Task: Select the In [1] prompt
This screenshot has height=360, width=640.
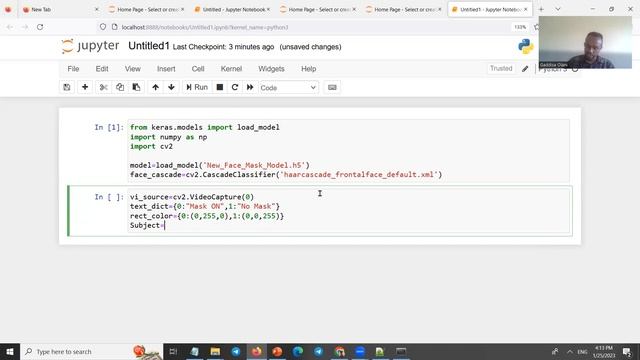Action: point(109,127)
